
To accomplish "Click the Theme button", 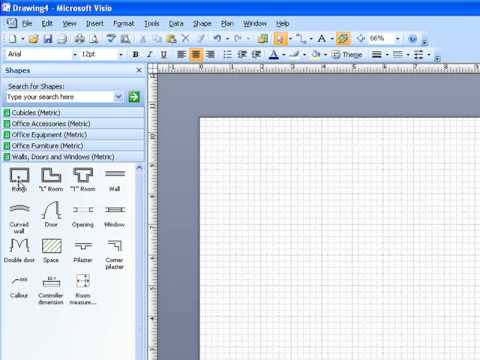I will click(x=347, y=54).
